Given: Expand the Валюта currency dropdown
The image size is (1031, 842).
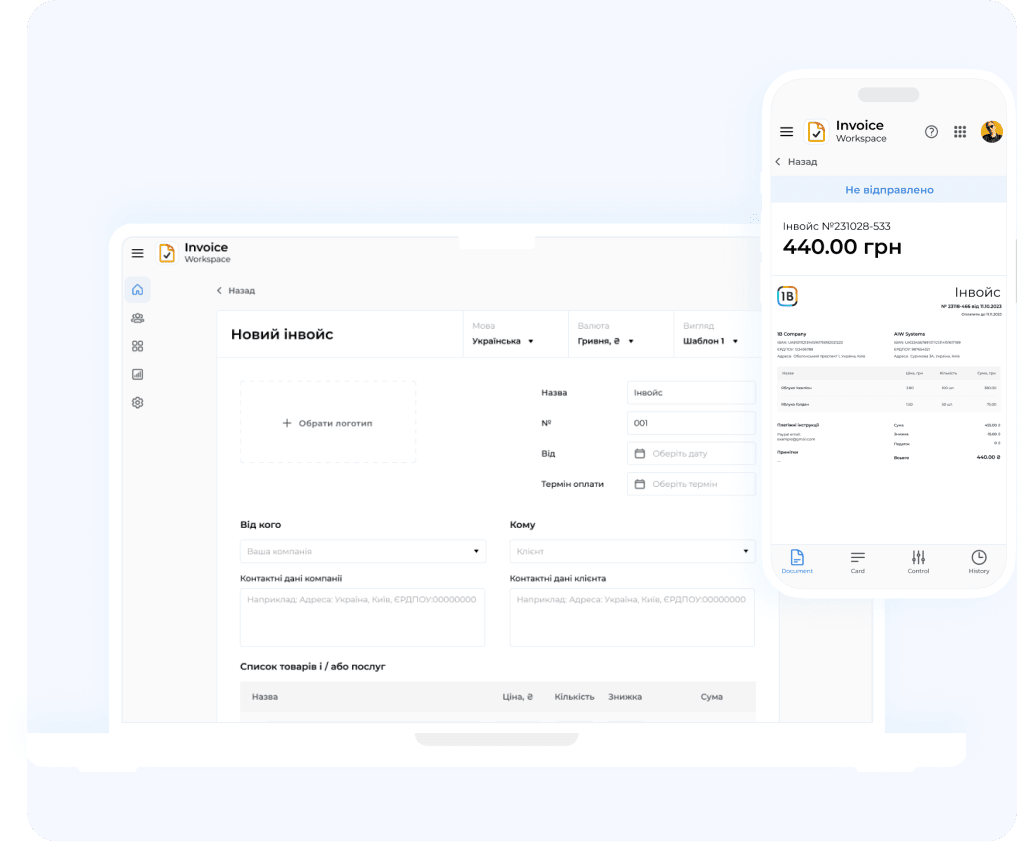Looking at the screenshot, I should (606, 341).
